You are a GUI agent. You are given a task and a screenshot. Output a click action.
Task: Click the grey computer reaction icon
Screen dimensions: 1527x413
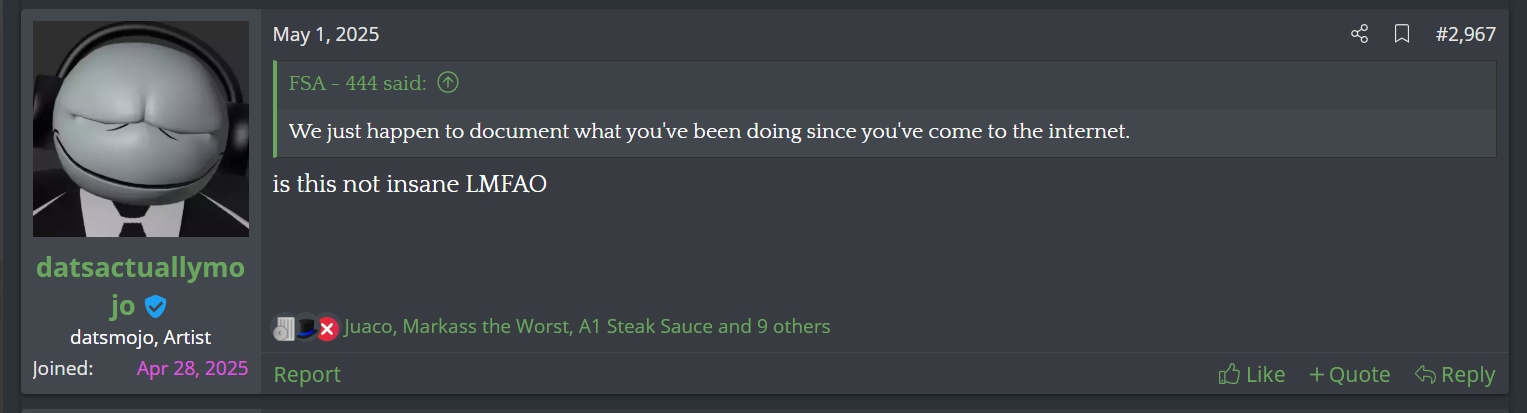click(284, 327)
